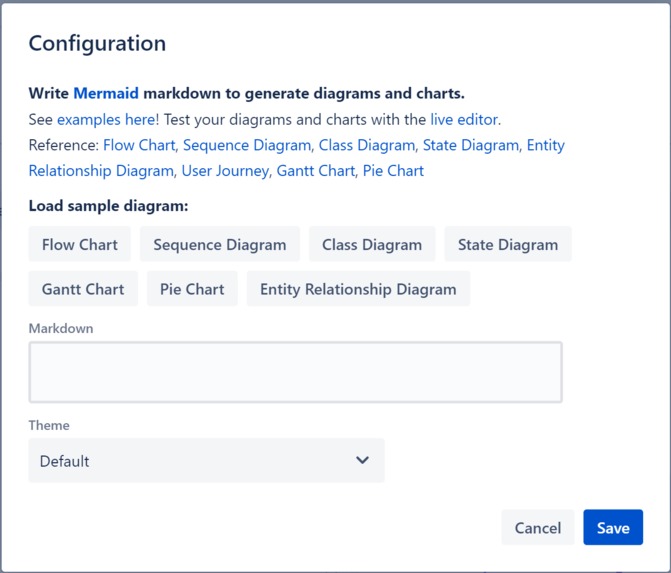Open the Gantt Chart reference link
The width and height of the screenshot is (671, 573).
point(316,171)
